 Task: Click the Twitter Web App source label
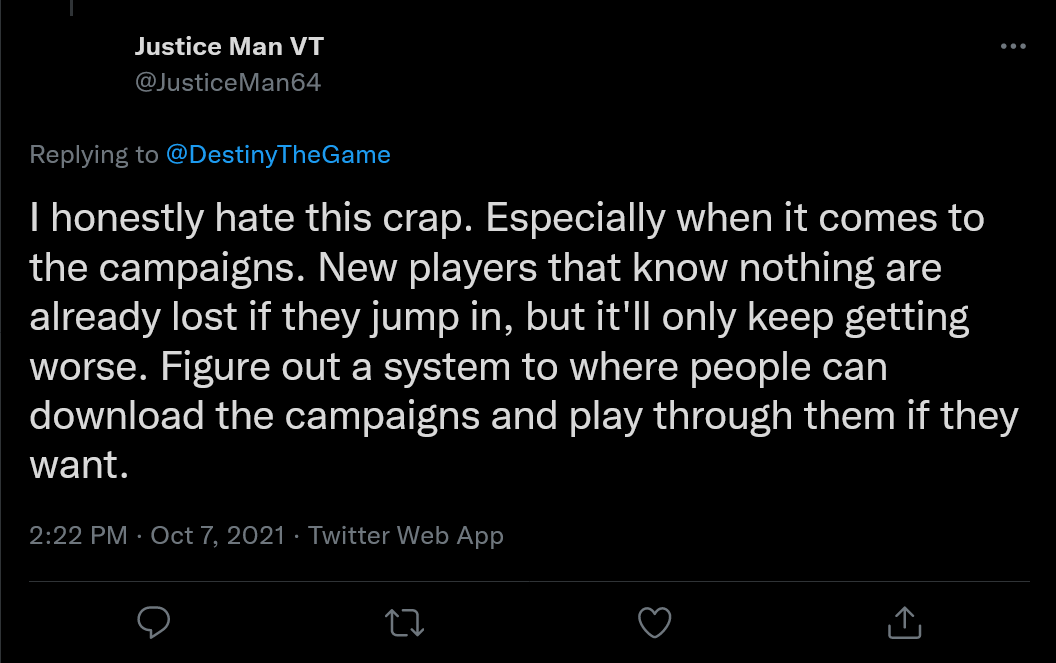pos(405,536)
